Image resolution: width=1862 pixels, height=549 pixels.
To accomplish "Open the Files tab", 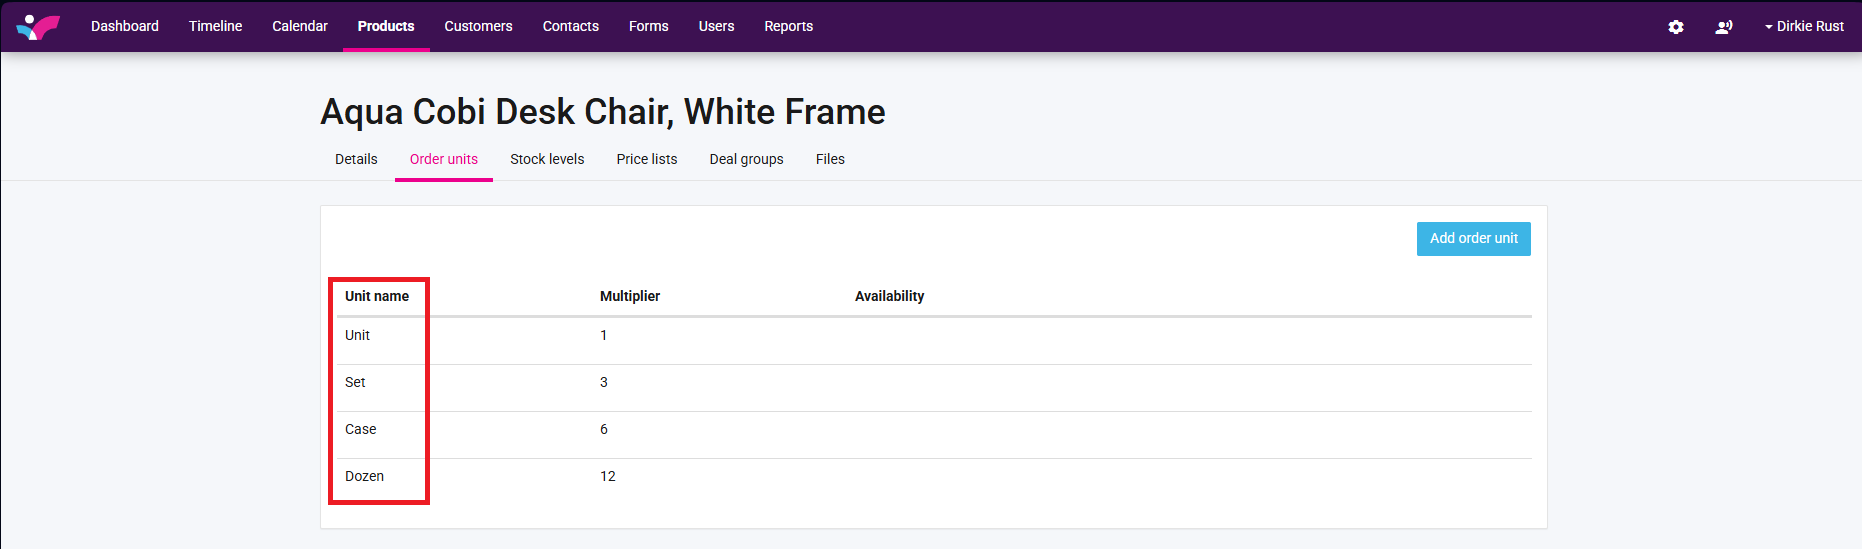I will pos(830,160).
